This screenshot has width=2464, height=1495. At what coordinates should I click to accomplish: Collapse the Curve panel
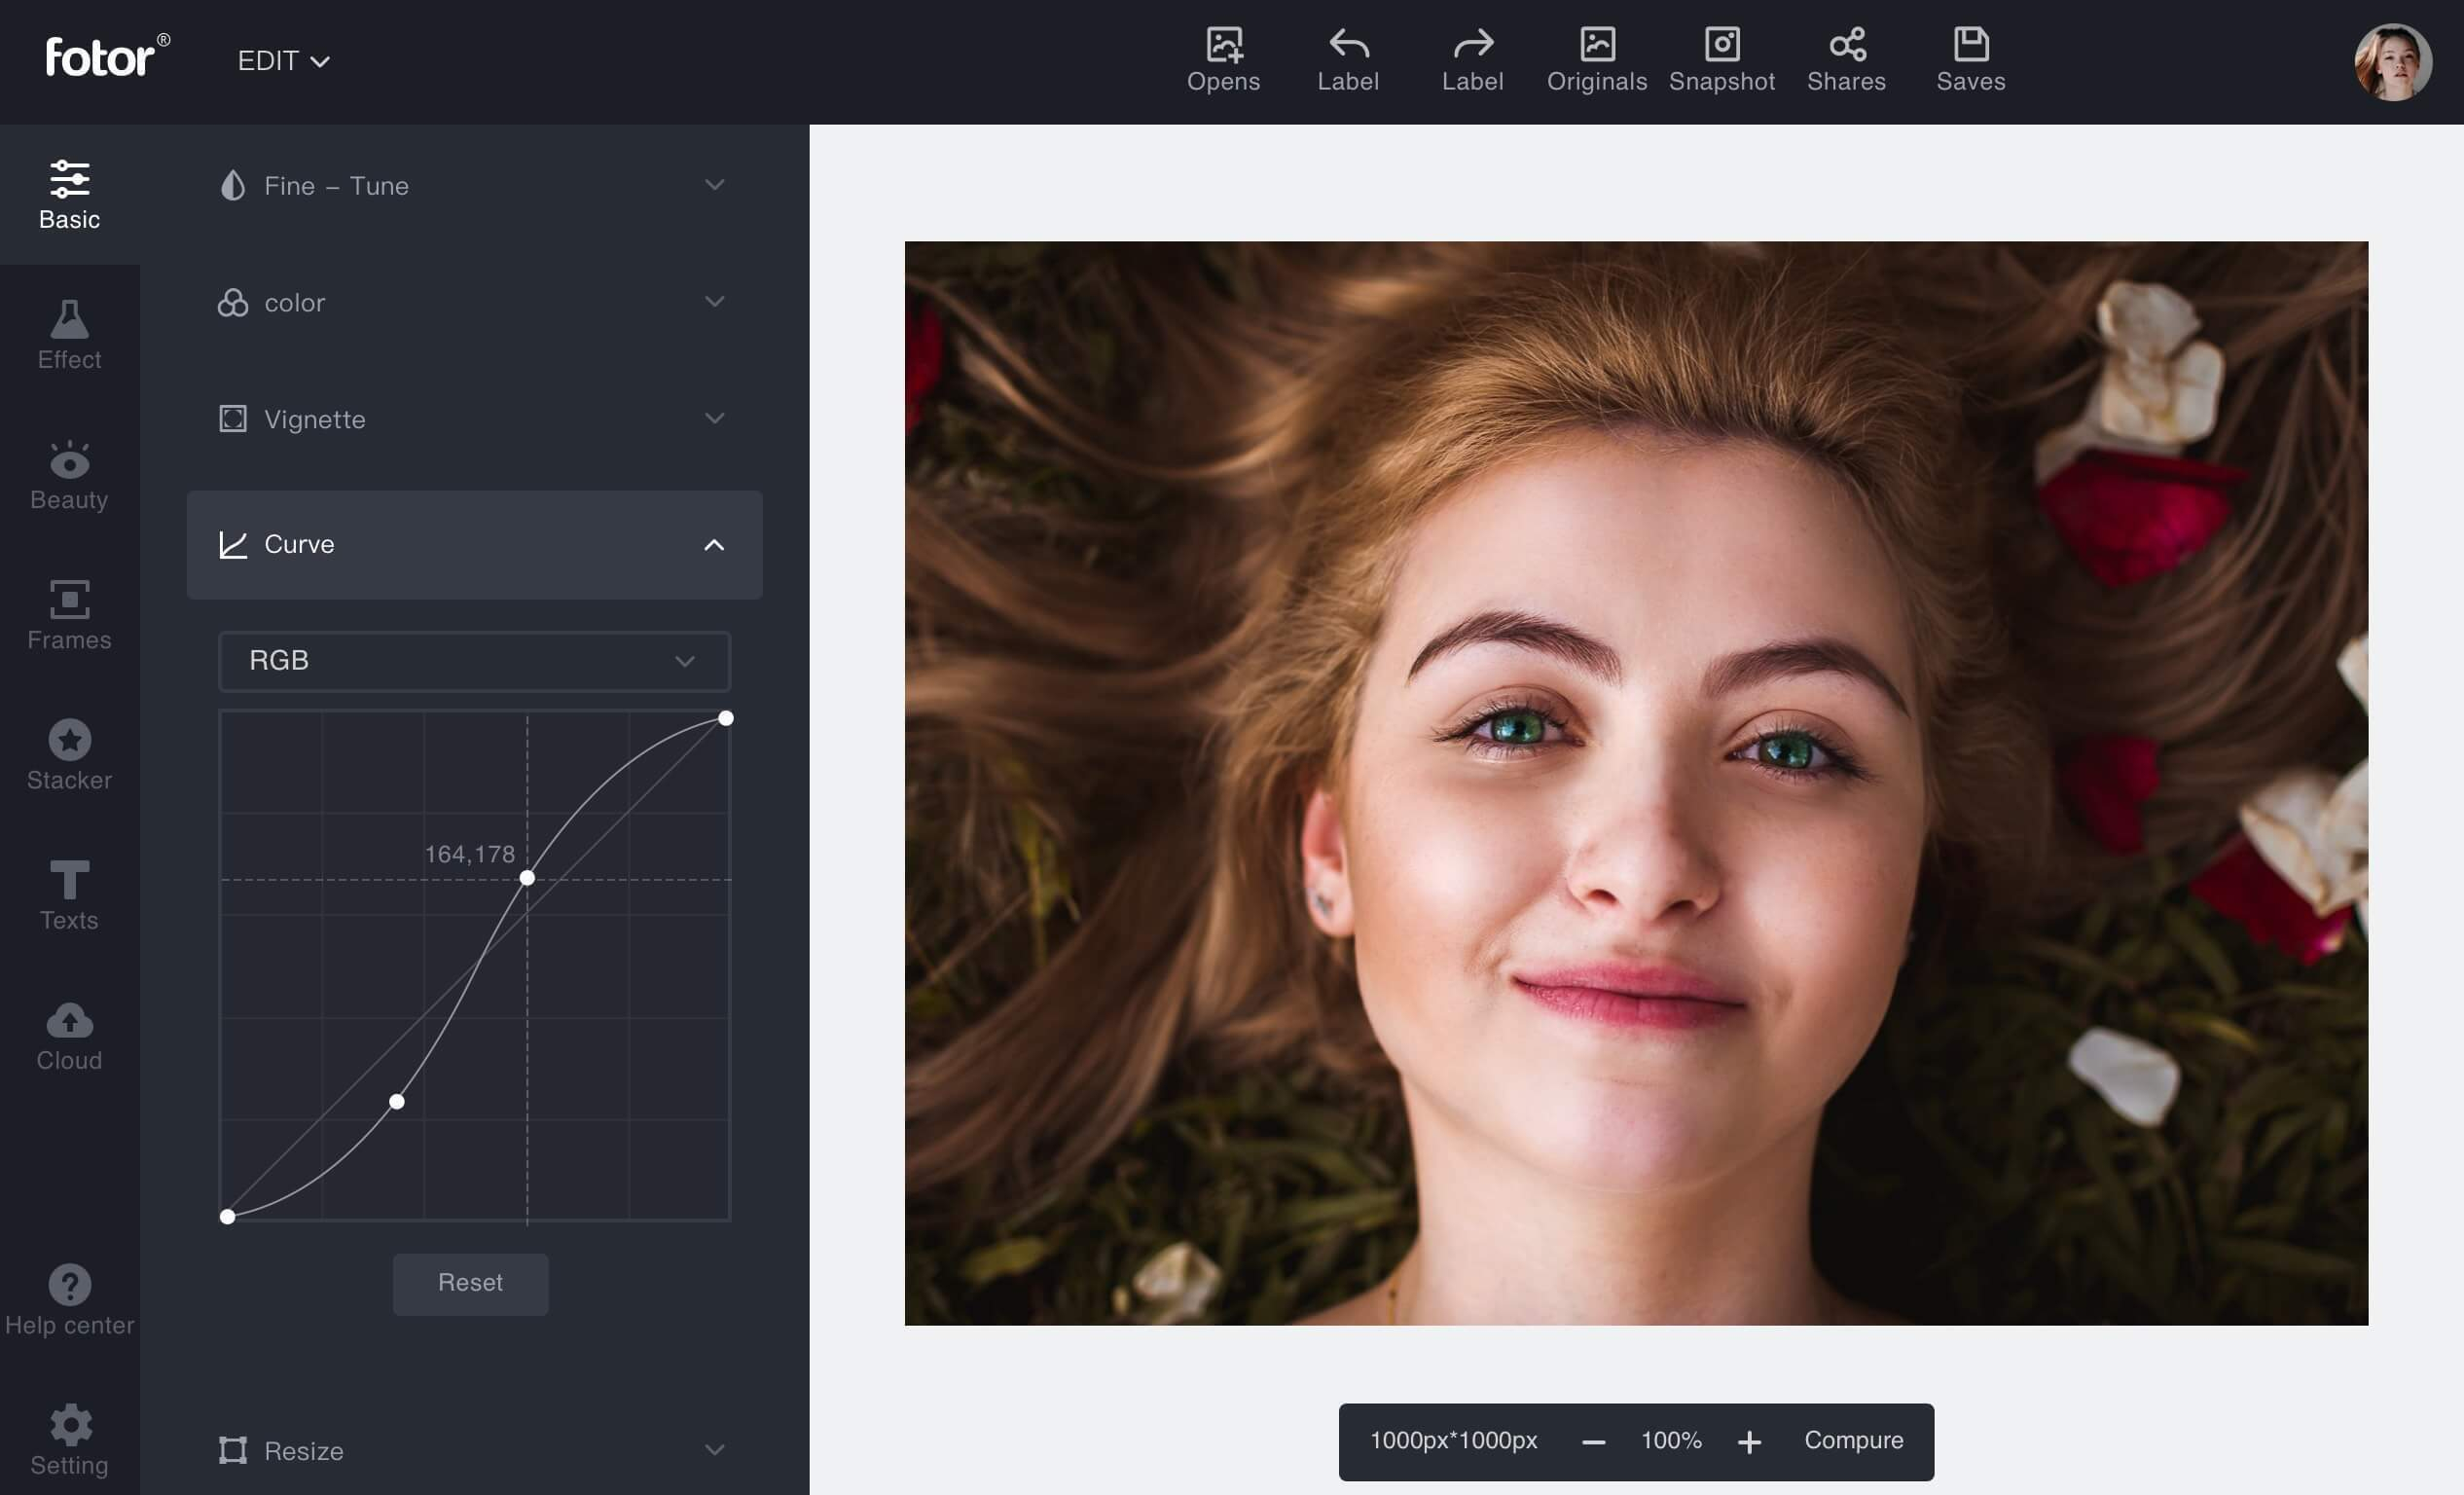click(x=713, y=545)
